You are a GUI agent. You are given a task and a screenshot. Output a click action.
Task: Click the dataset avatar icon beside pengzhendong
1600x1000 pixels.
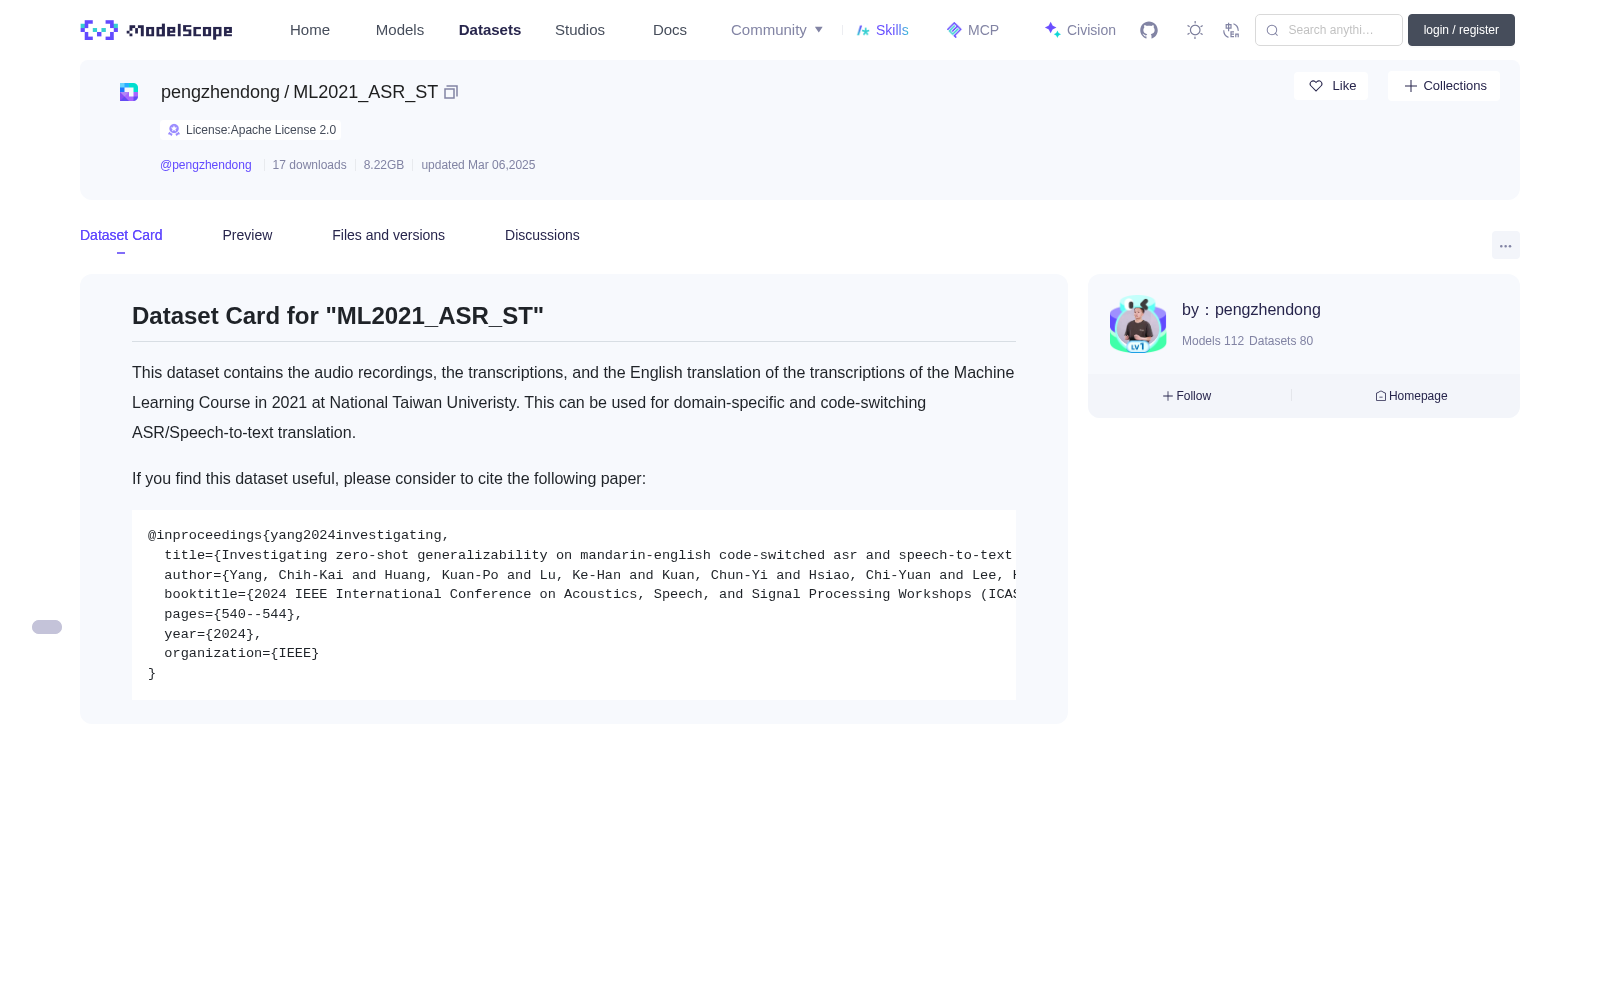pos(129,92)
